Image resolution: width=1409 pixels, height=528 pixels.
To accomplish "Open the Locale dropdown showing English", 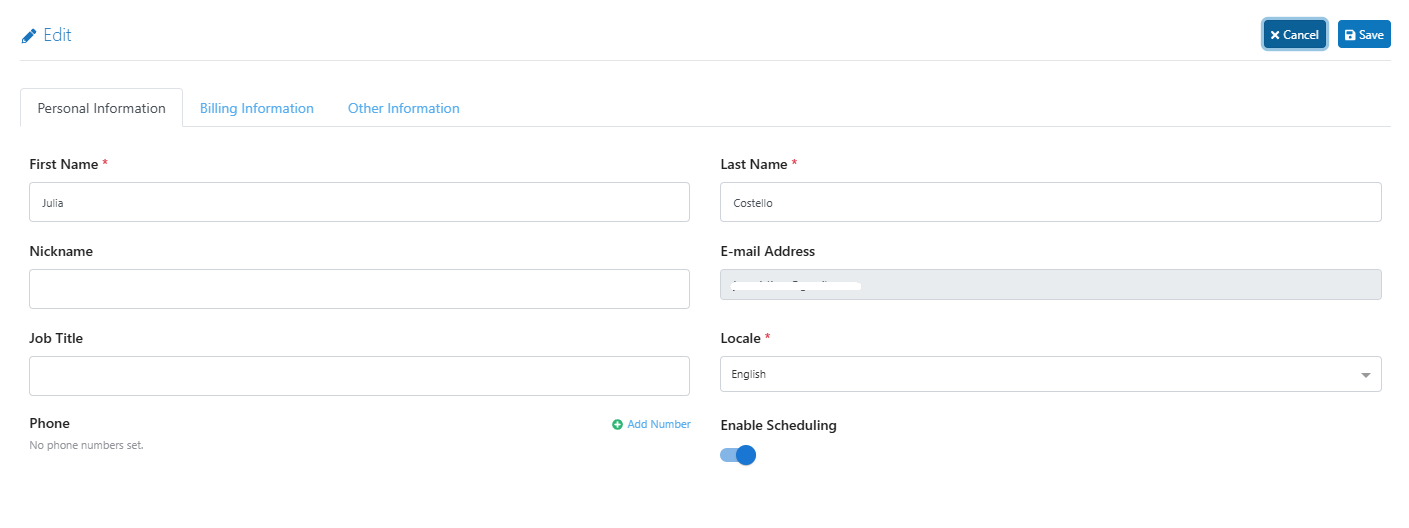I will coord(1051,374).
